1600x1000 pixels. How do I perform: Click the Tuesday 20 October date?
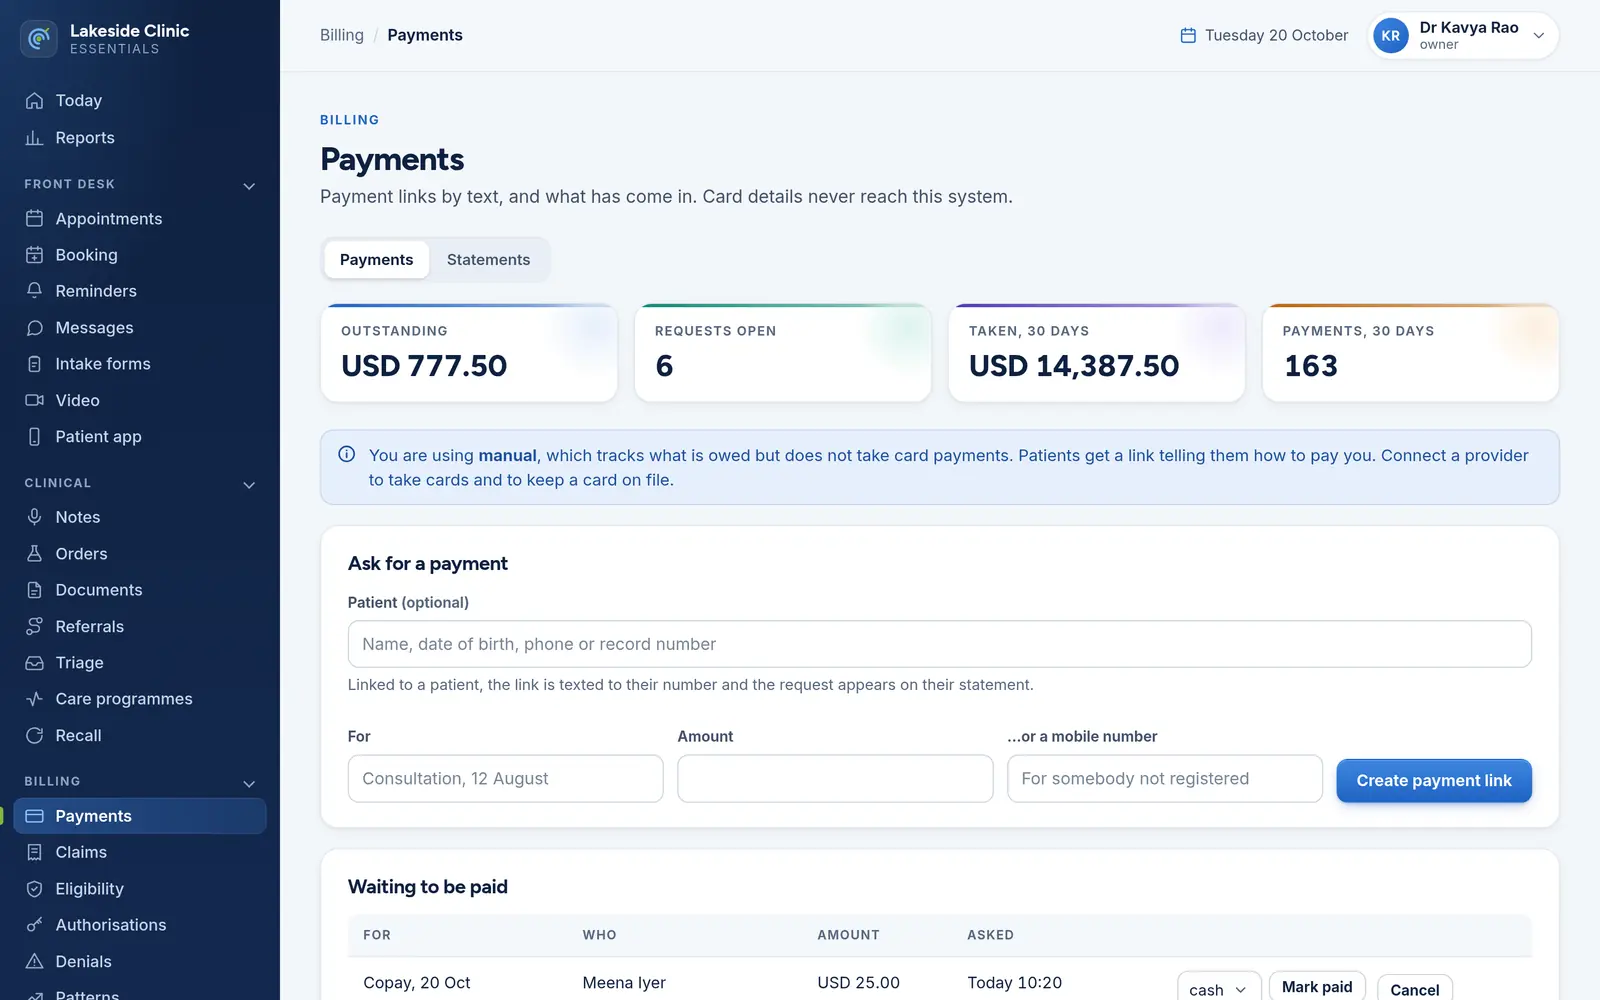(x=1264, y=35)
